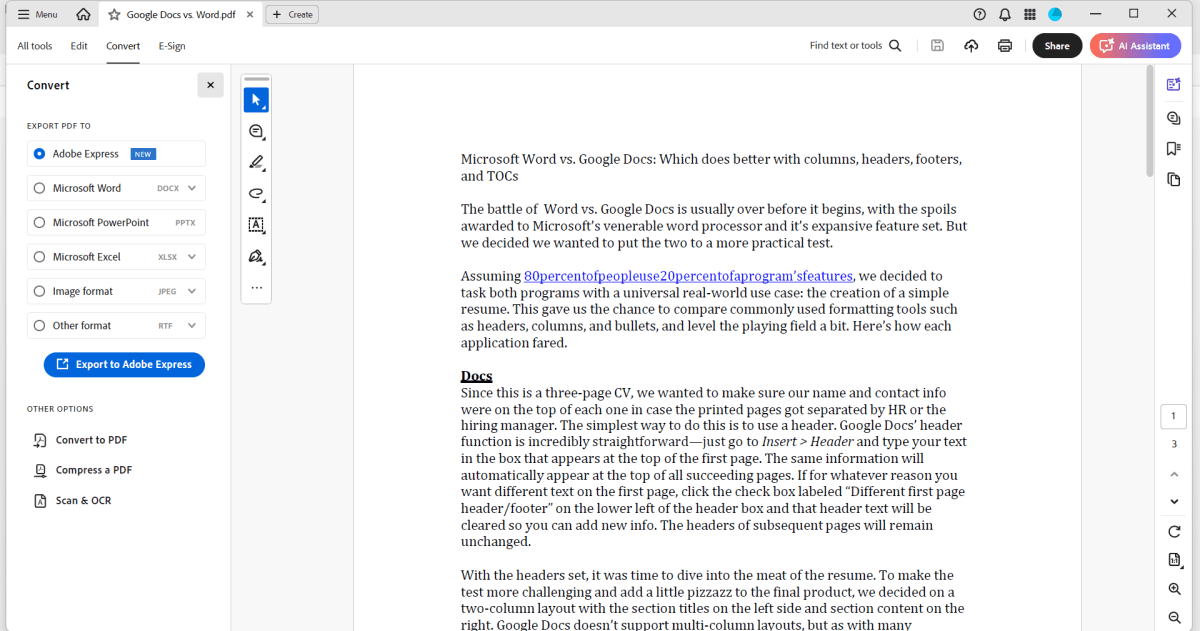Choose the Add text box tool

click(x=256, y=225)
